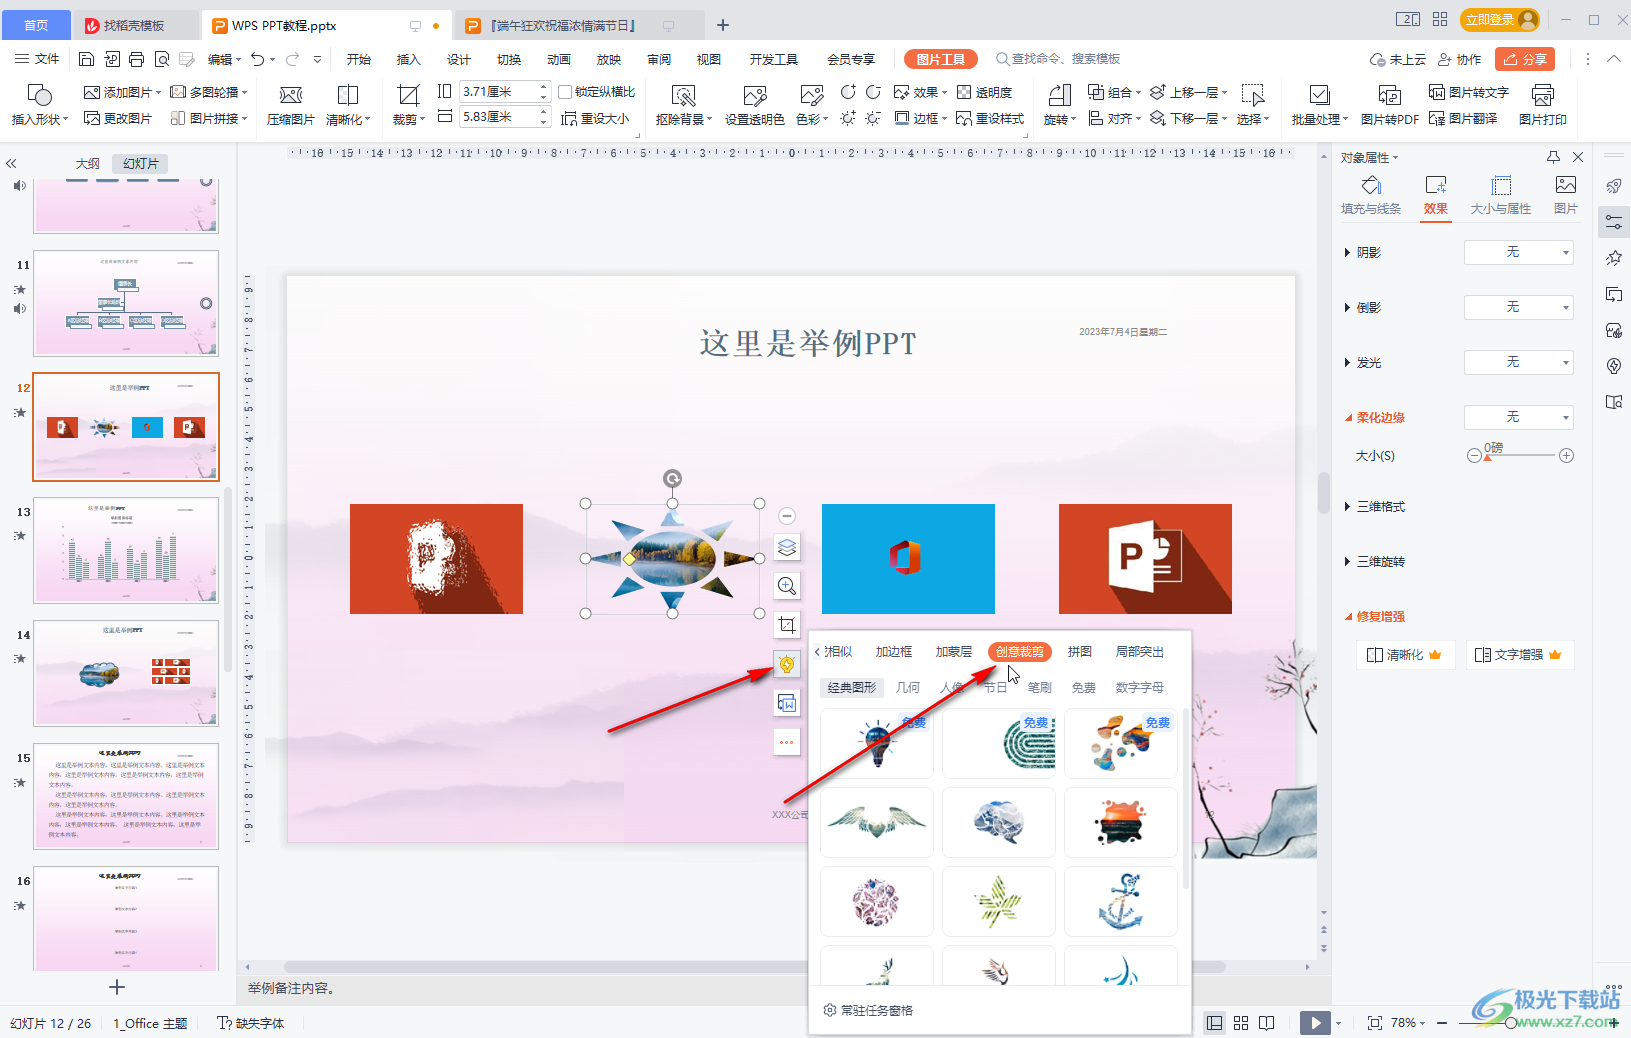
Task: Click the 色彩 color adjustment icon
Action: 812,105
